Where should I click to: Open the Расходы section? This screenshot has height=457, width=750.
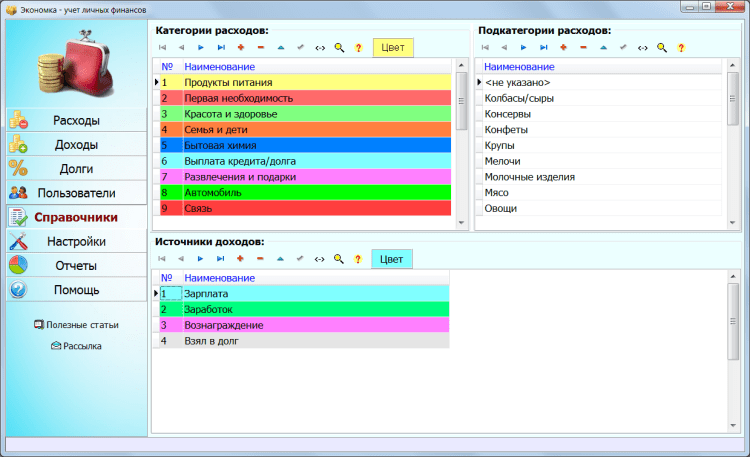coord(77,120)
